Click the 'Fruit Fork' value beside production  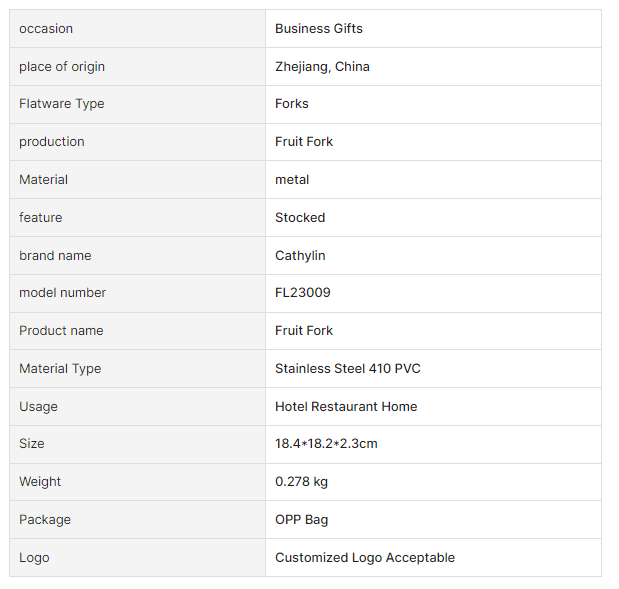304,142
